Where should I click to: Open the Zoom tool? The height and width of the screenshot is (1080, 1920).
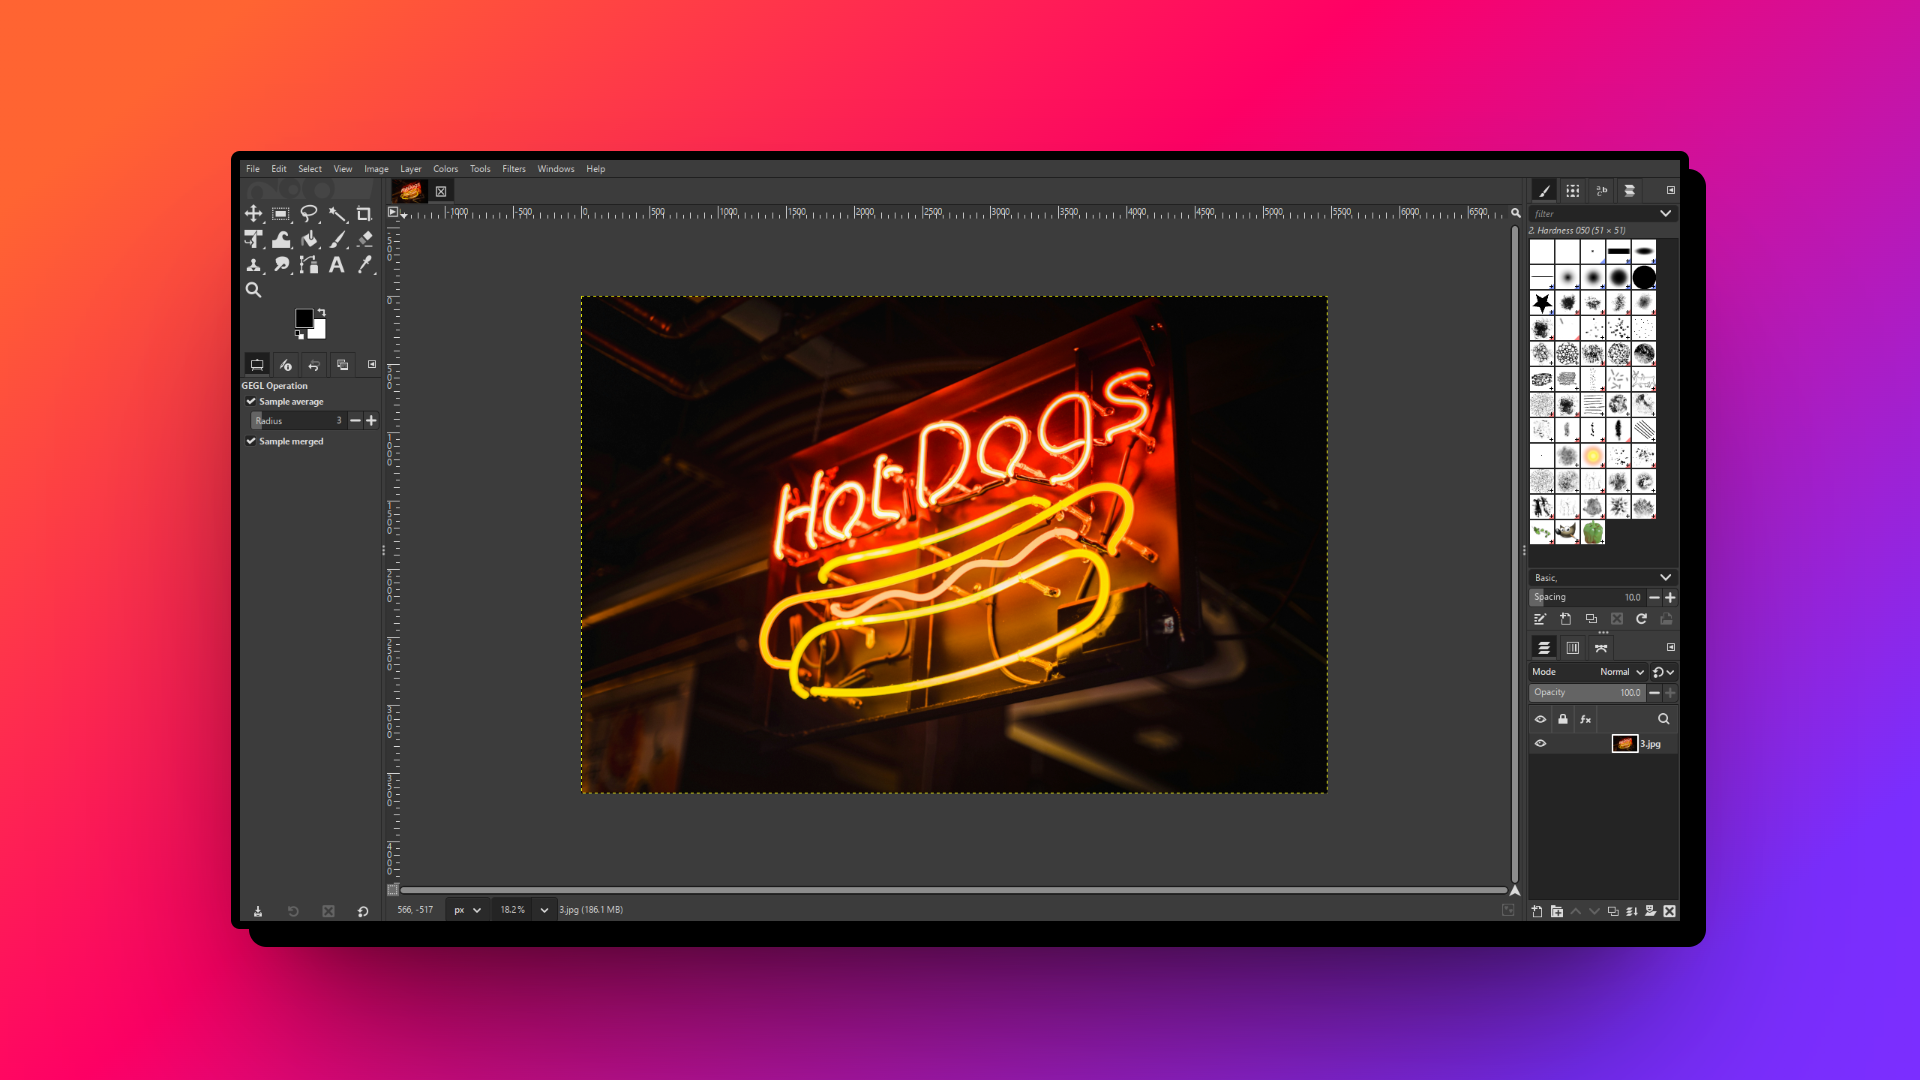point(253,290)
